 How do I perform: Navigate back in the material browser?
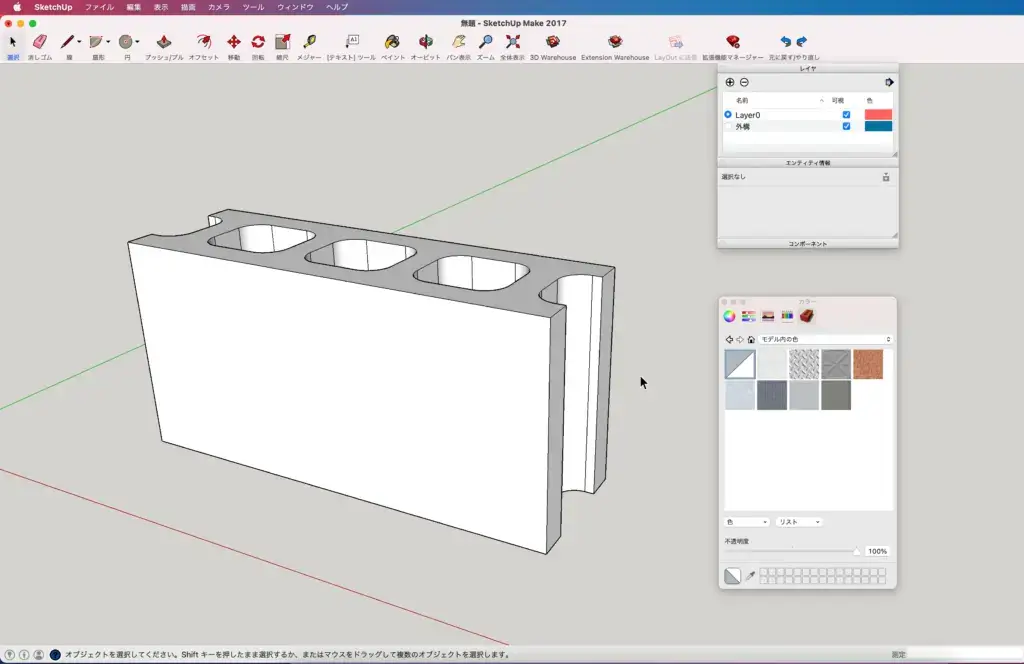click(x=729, y=340)
